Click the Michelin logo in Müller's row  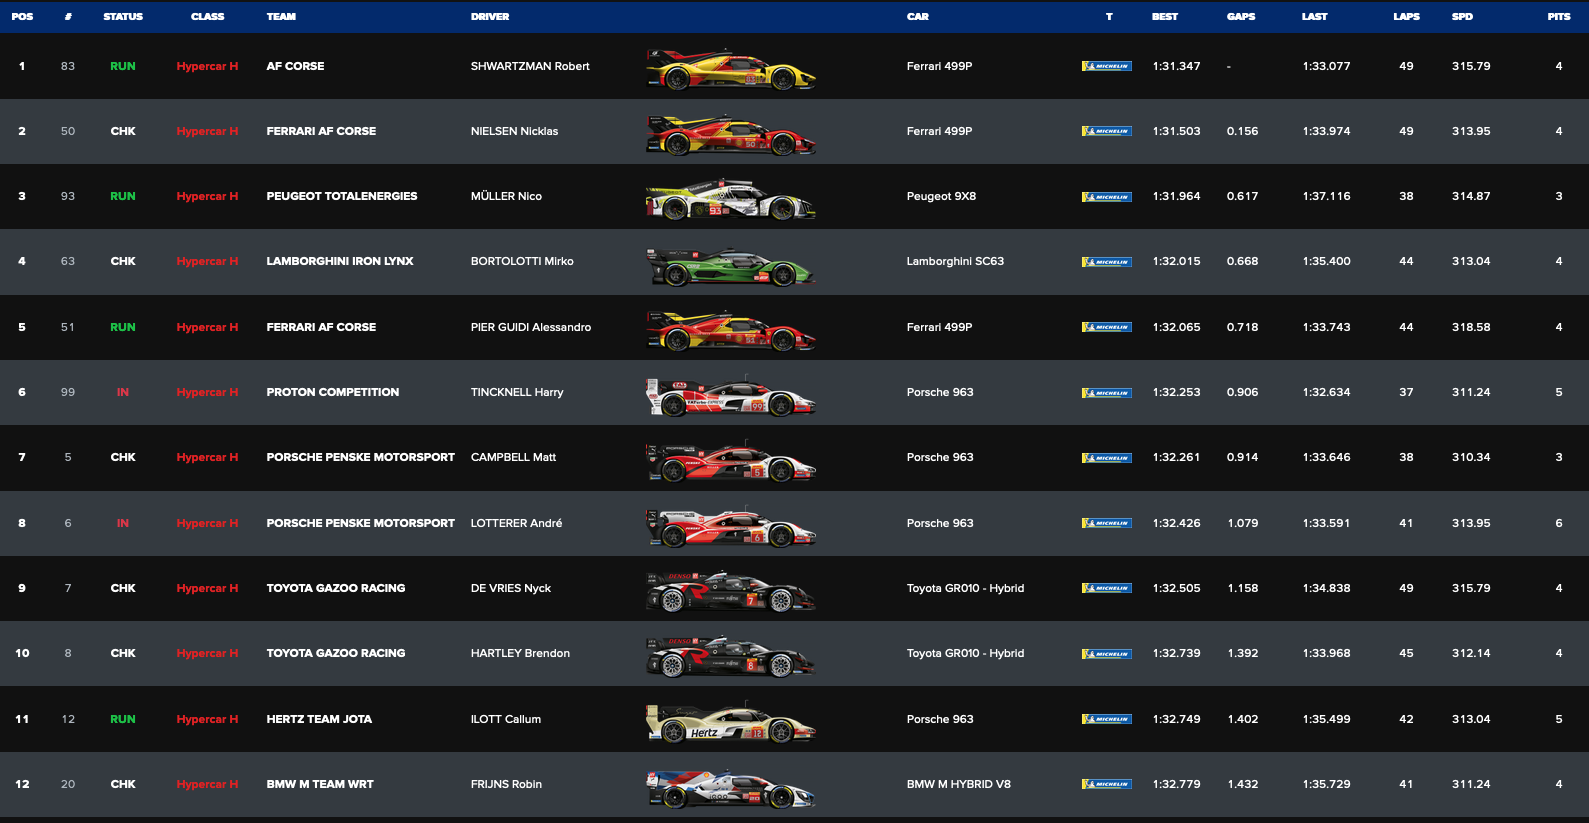coord(1107,197)
